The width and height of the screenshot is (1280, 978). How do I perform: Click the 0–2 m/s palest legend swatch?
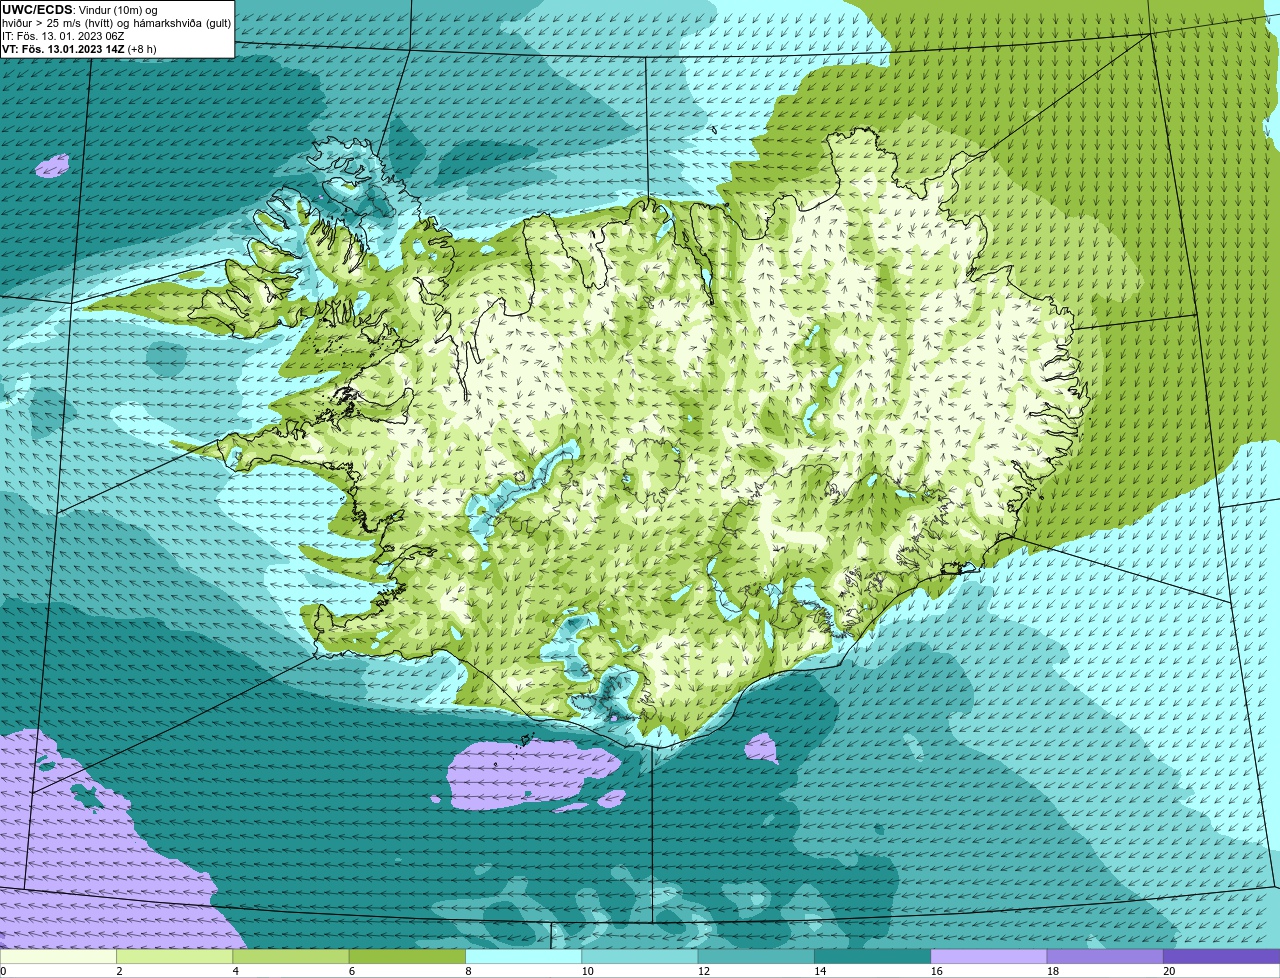tap(58, 956)
